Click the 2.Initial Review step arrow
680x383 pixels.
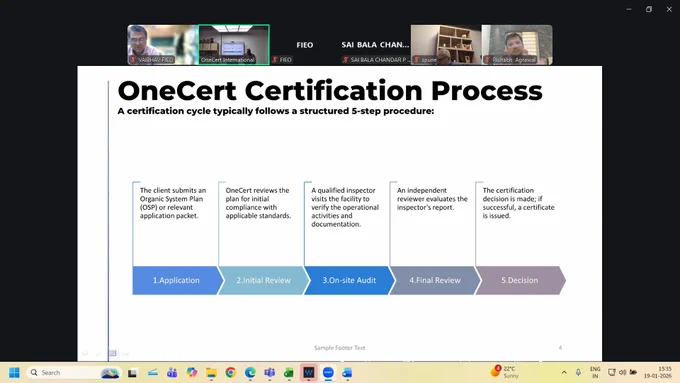(264, 280)
